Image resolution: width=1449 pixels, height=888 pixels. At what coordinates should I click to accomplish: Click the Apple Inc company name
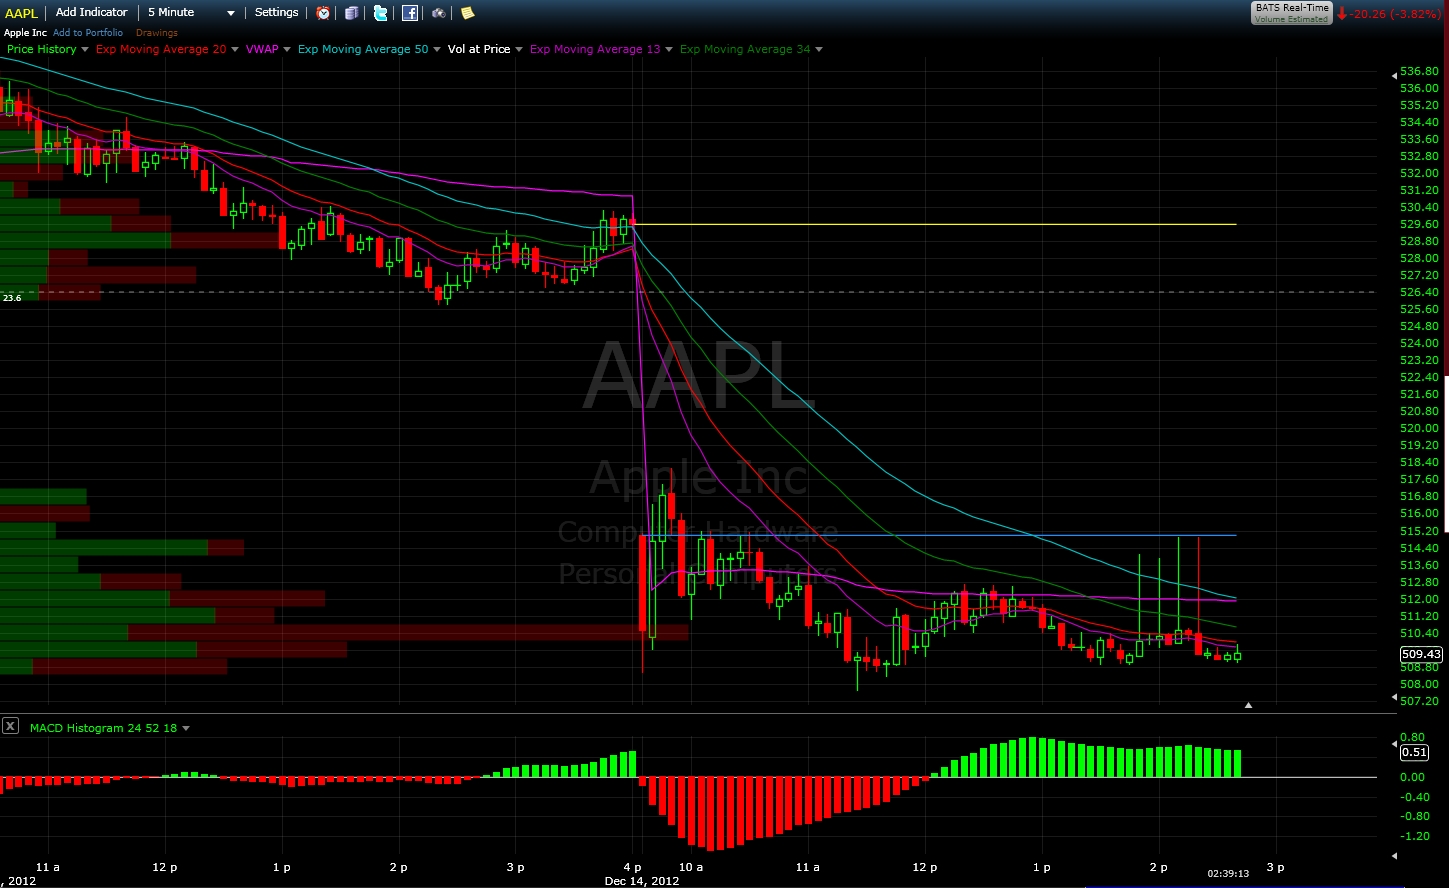point(25,33)
